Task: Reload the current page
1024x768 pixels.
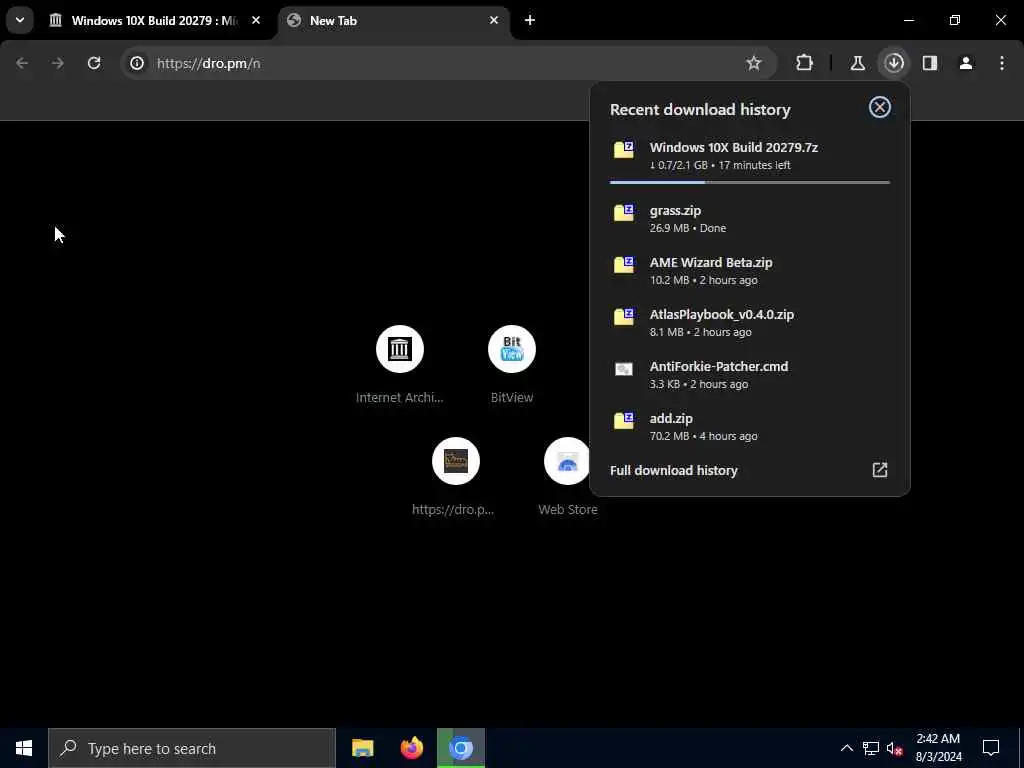Action: pyautogui.click(x=94, y=63)
